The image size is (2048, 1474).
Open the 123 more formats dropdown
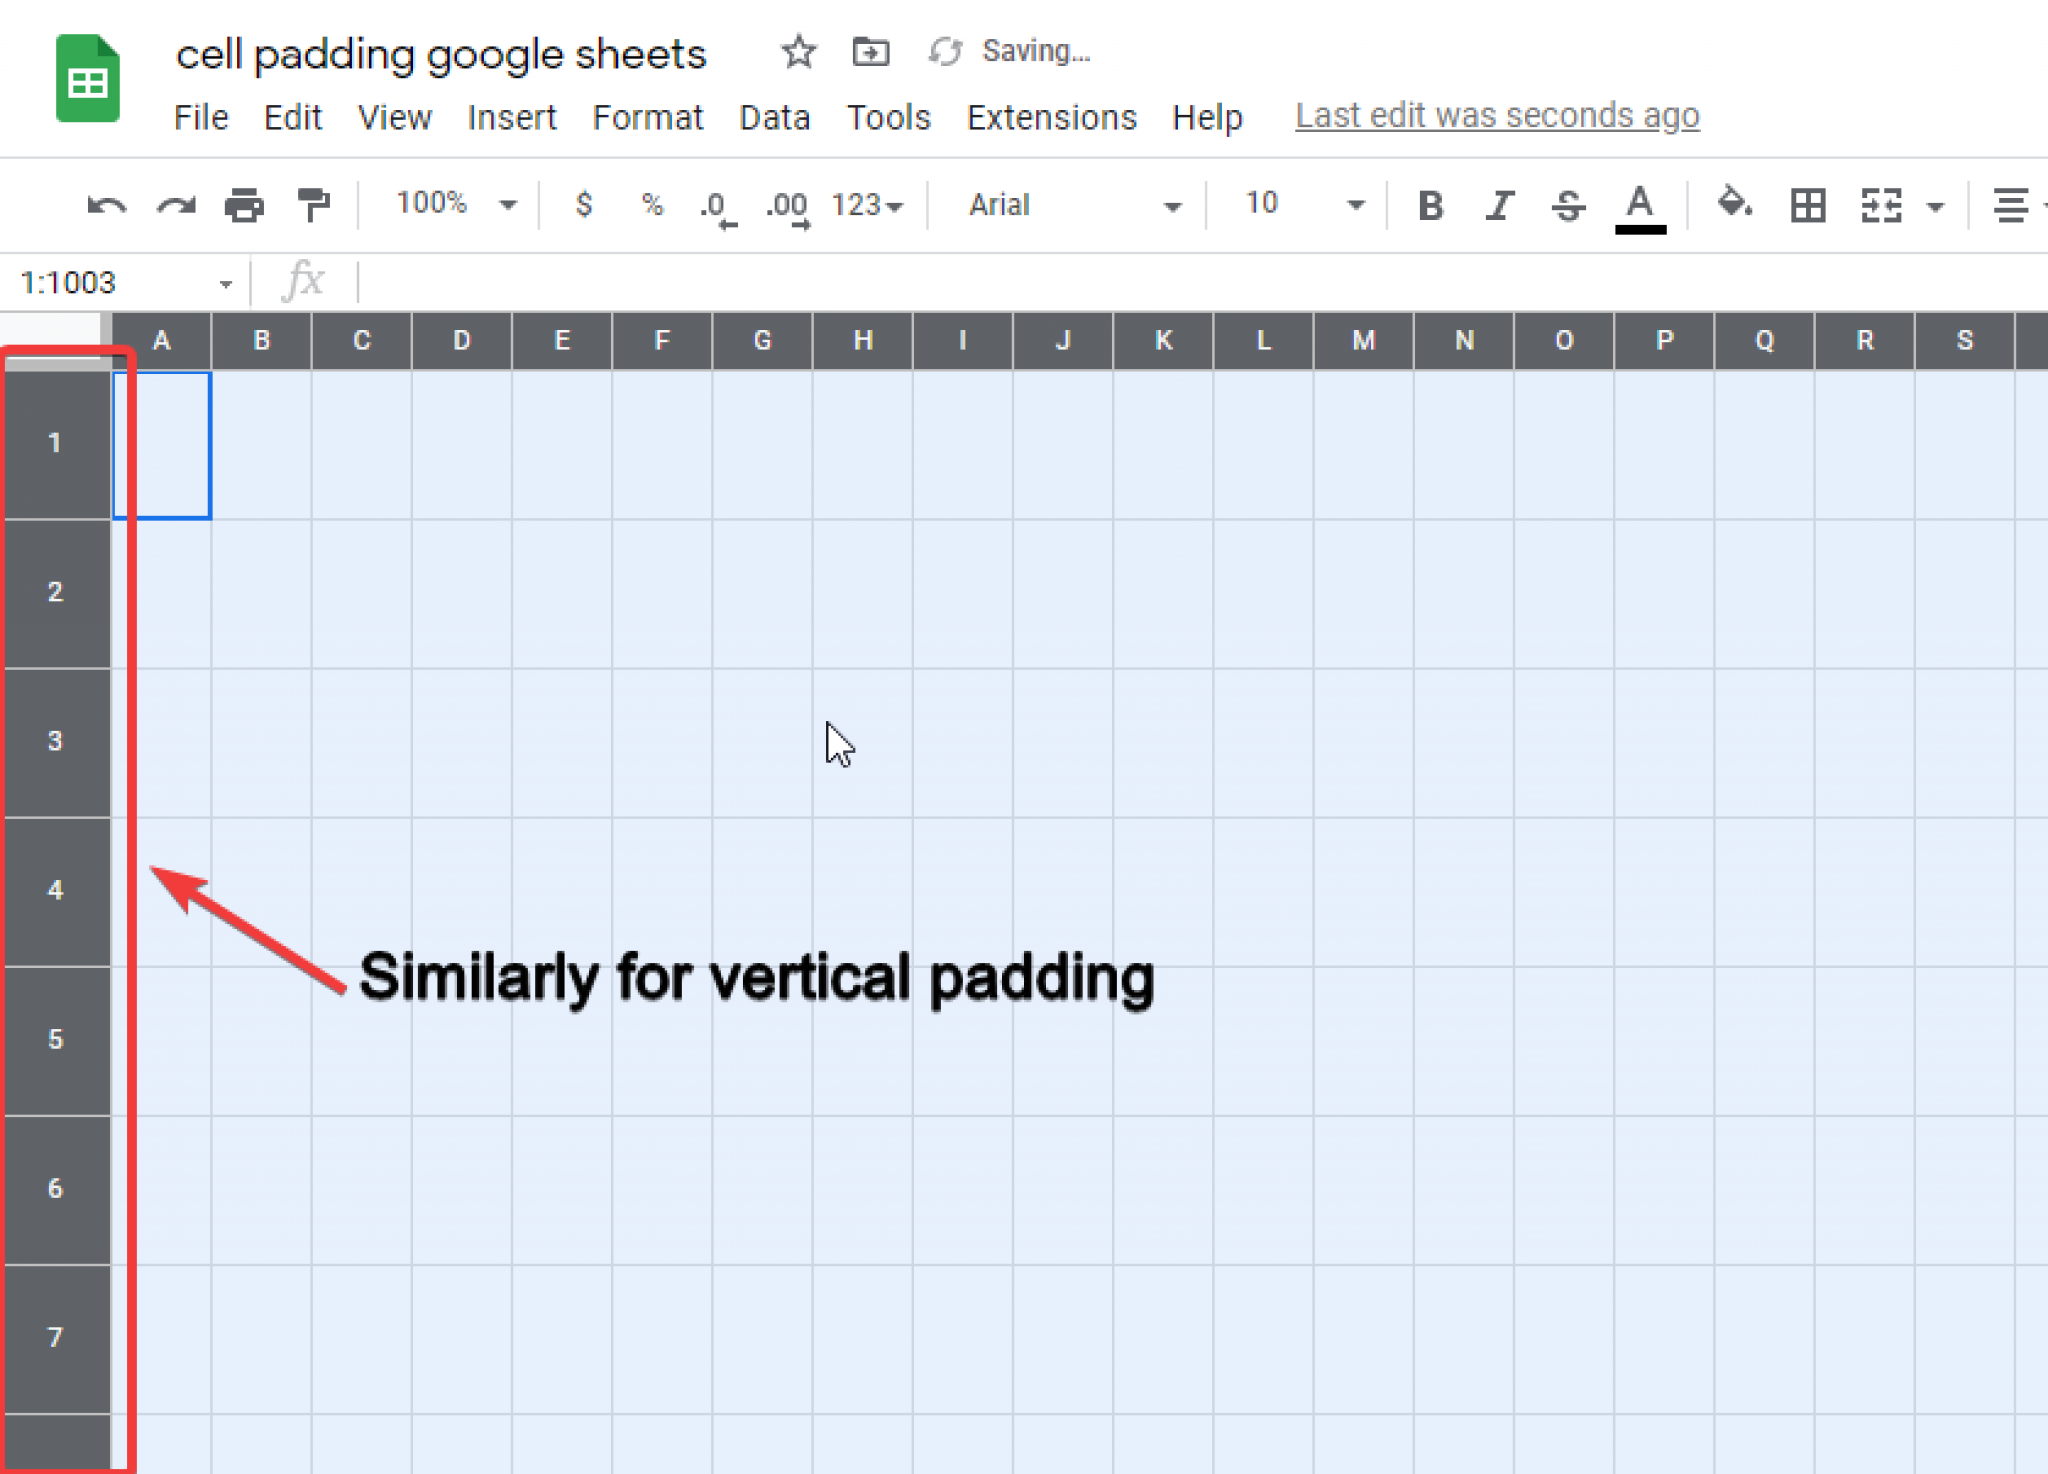867,205
